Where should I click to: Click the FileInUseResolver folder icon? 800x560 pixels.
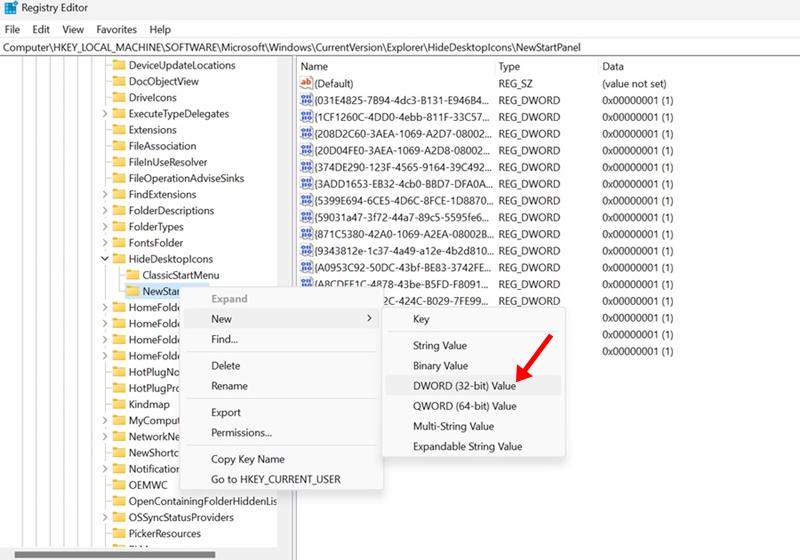pos(119,162)
